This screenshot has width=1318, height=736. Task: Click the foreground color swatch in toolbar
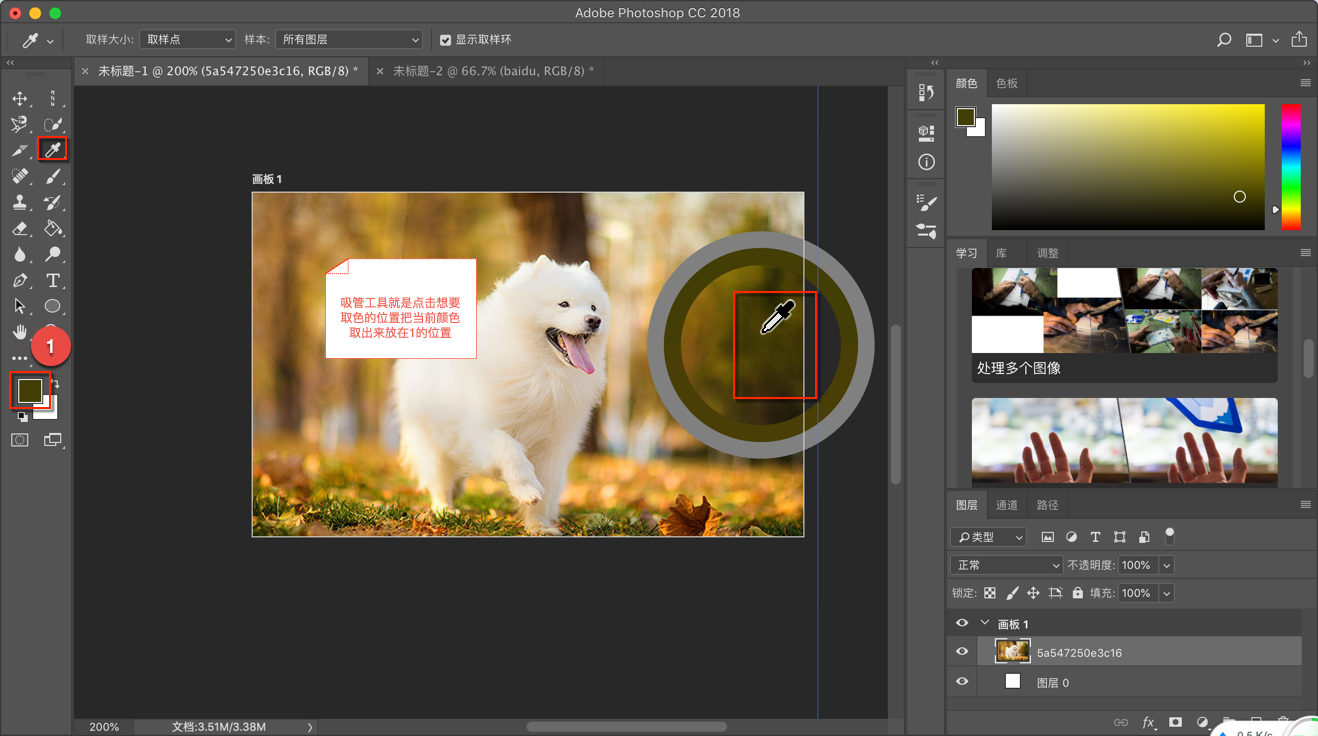[x=29, y=390]
